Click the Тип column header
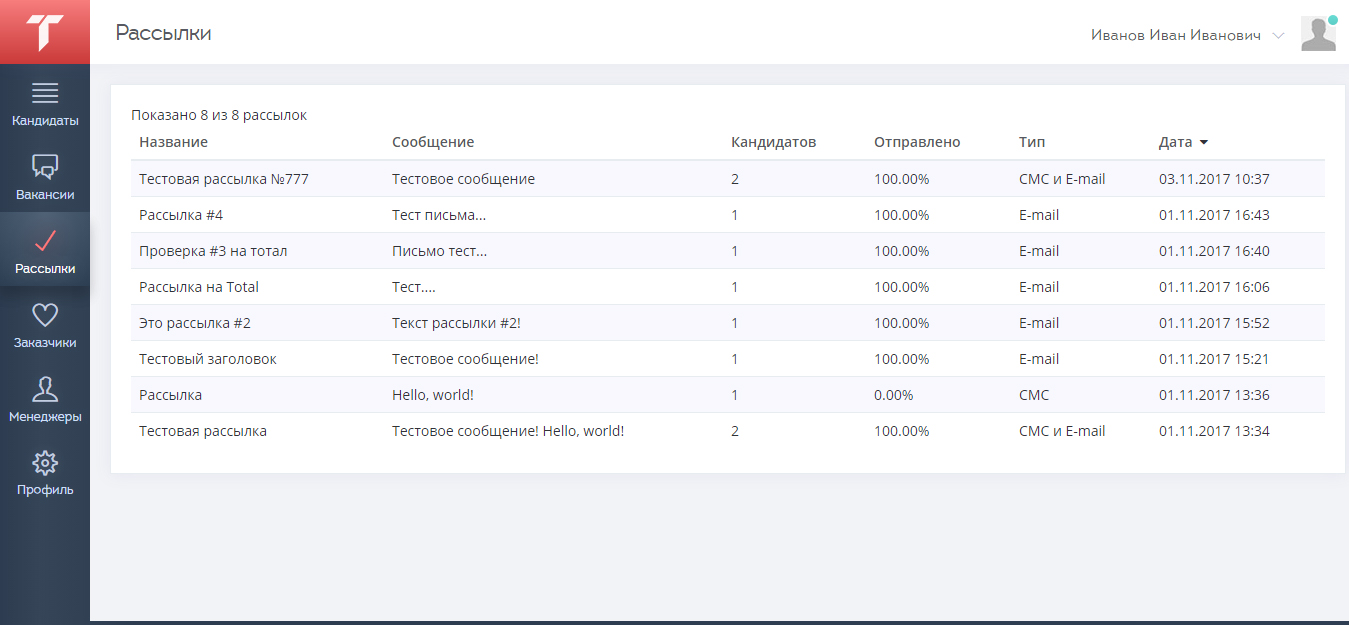The height and width of the screenshot is (625, 1349). pyautogui.click(x=1031, y=142)
